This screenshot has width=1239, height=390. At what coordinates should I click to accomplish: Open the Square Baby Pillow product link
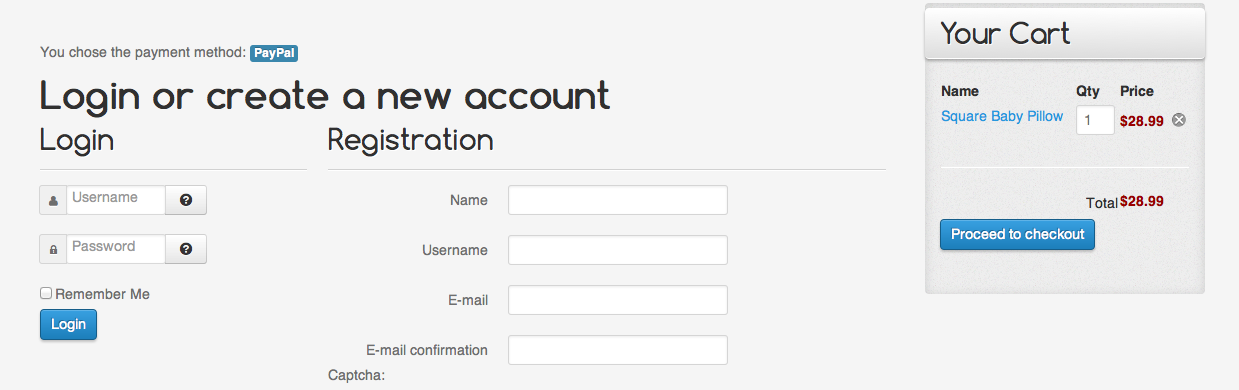pos(1002,116)
